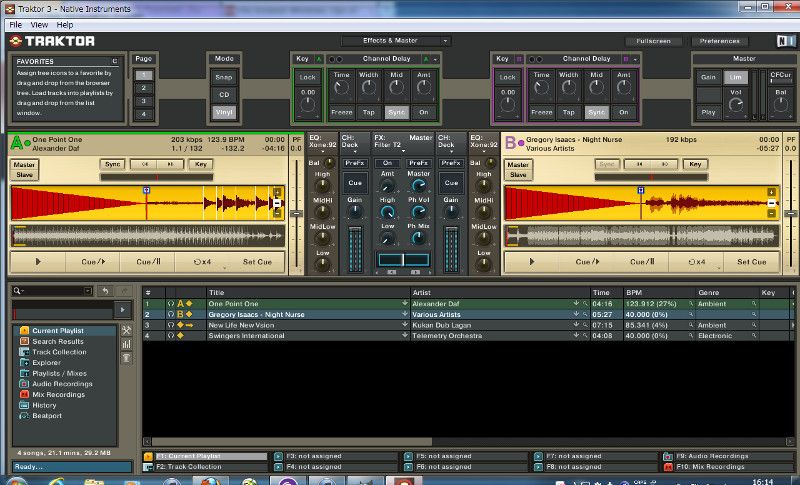Image resolution: width=800 pixels, height=485 pixels.
Task: Toggle the On button for deck A Channel Delay
Action: coord(424,112)
